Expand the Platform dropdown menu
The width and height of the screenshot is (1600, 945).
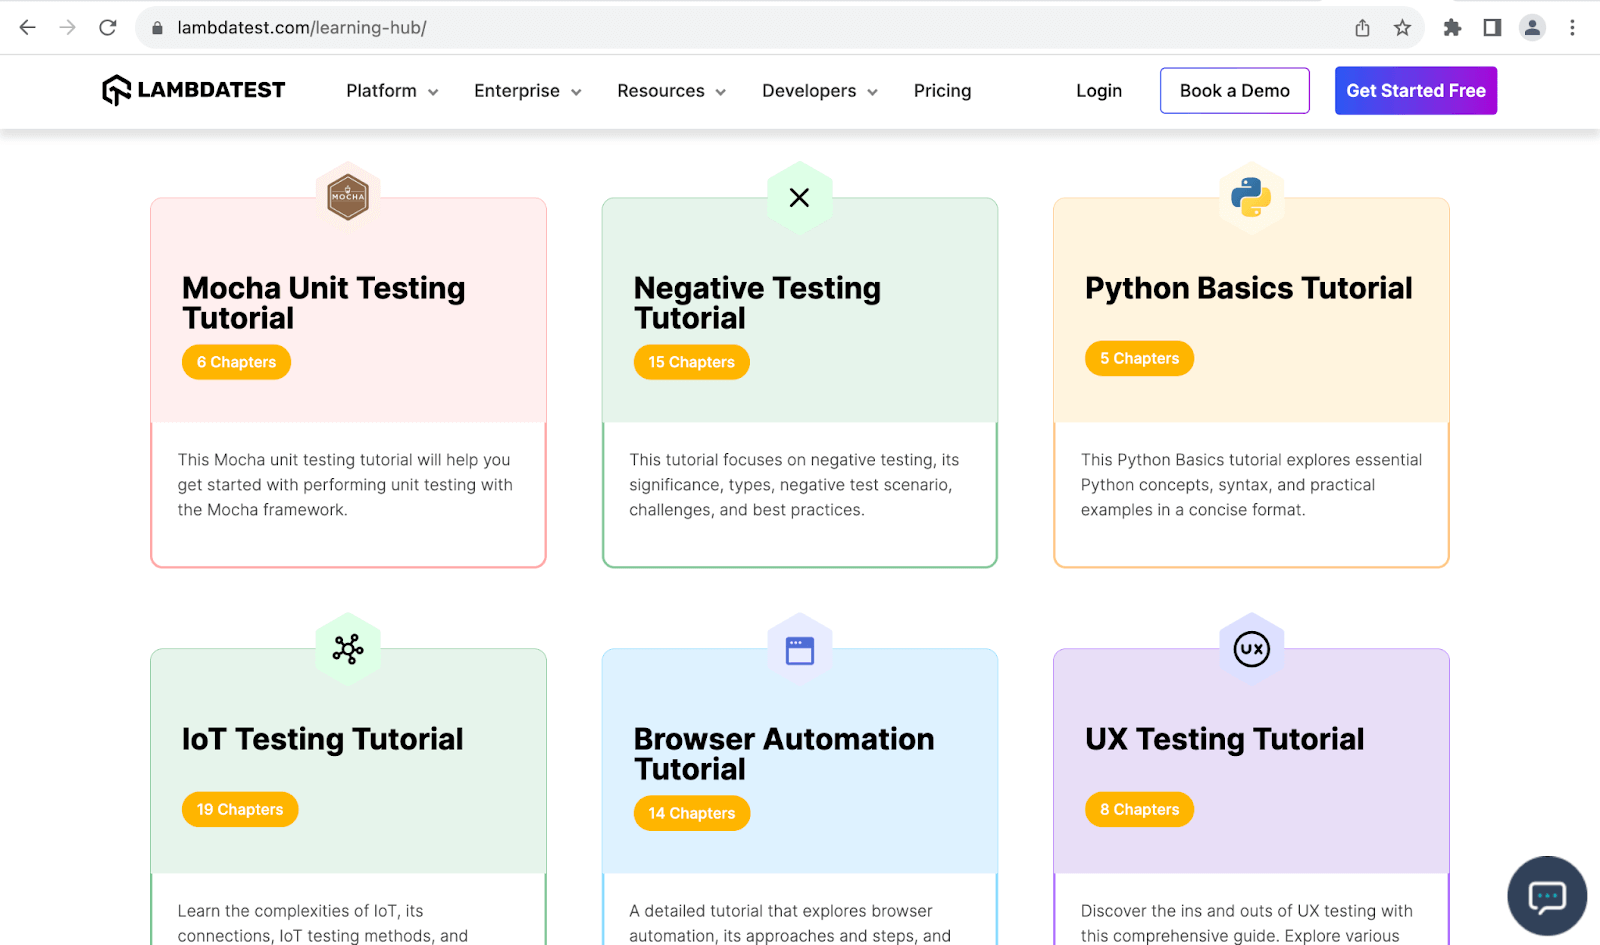tap(390, 90)
